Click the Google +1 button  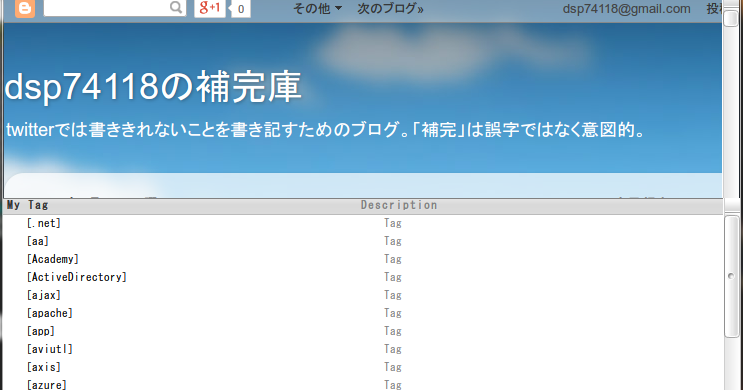click(x=209, y=8)
